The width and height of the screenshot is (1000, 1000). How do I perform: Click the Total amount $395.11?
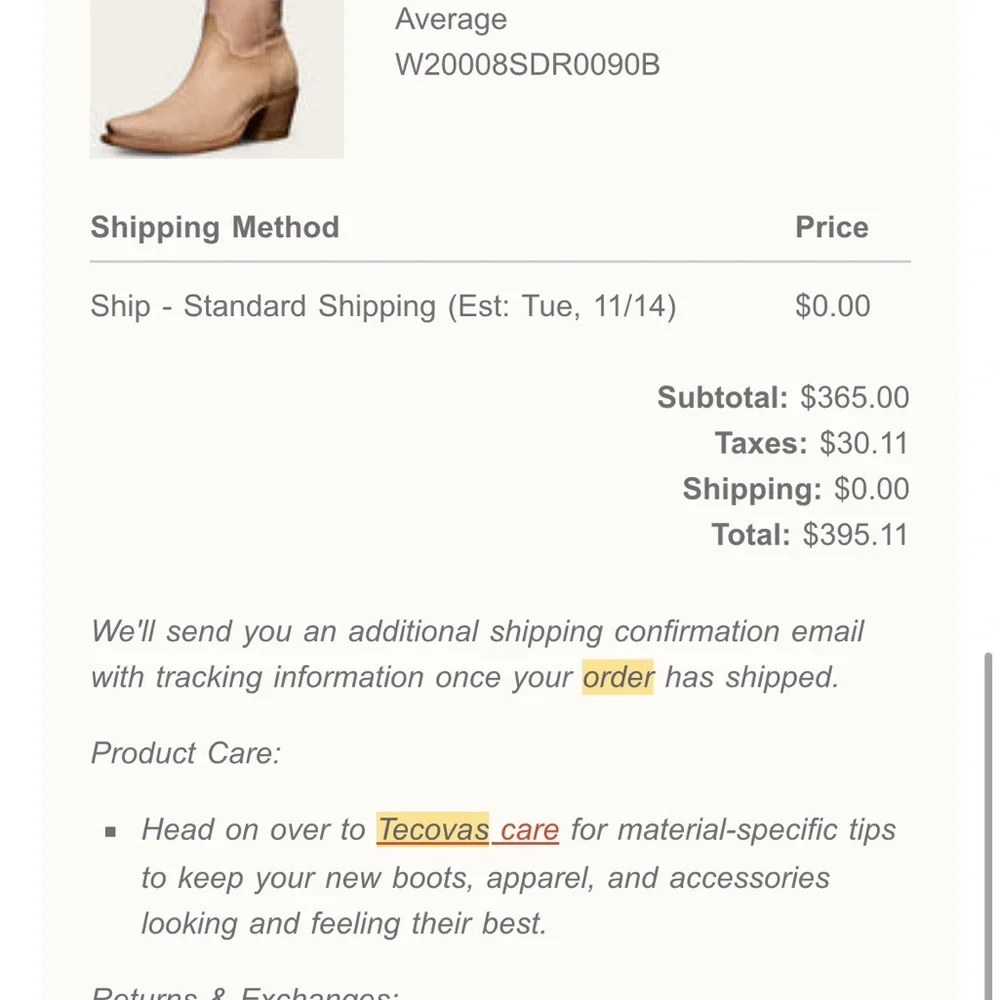(x=855, y=535)
